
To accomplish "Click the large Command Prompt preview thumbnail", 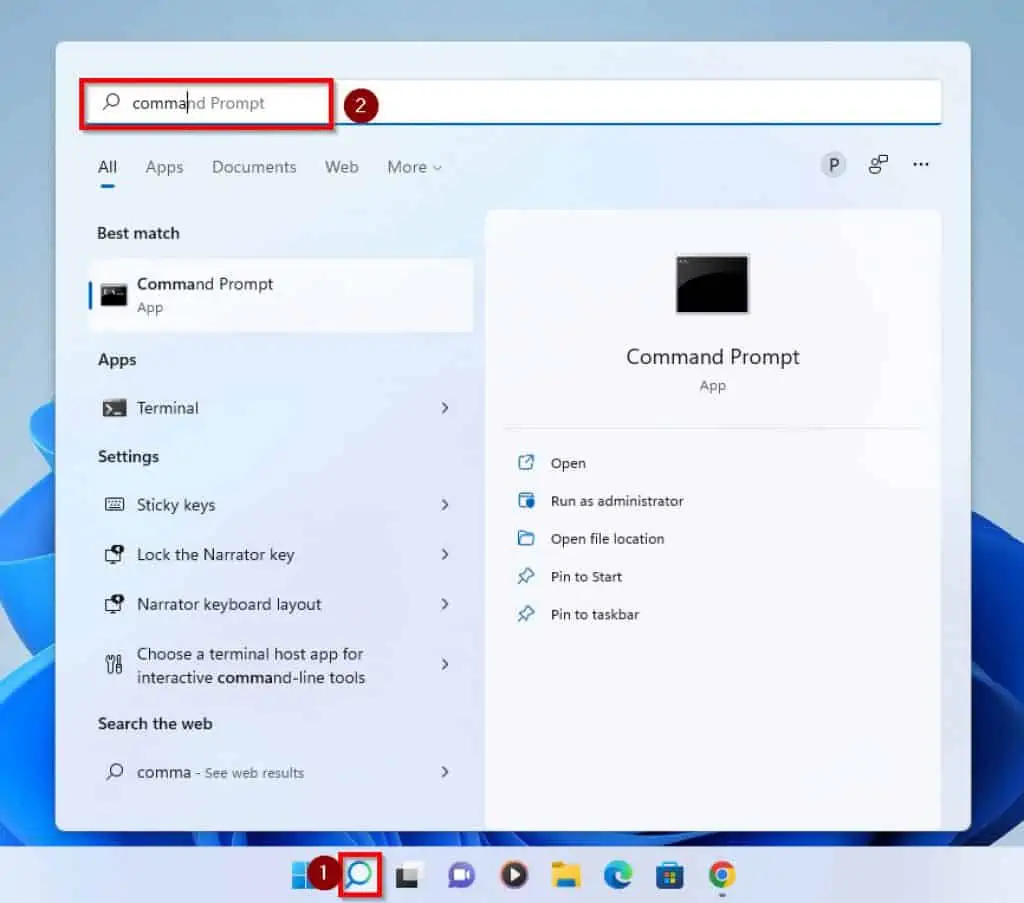I will pos(712,284).
